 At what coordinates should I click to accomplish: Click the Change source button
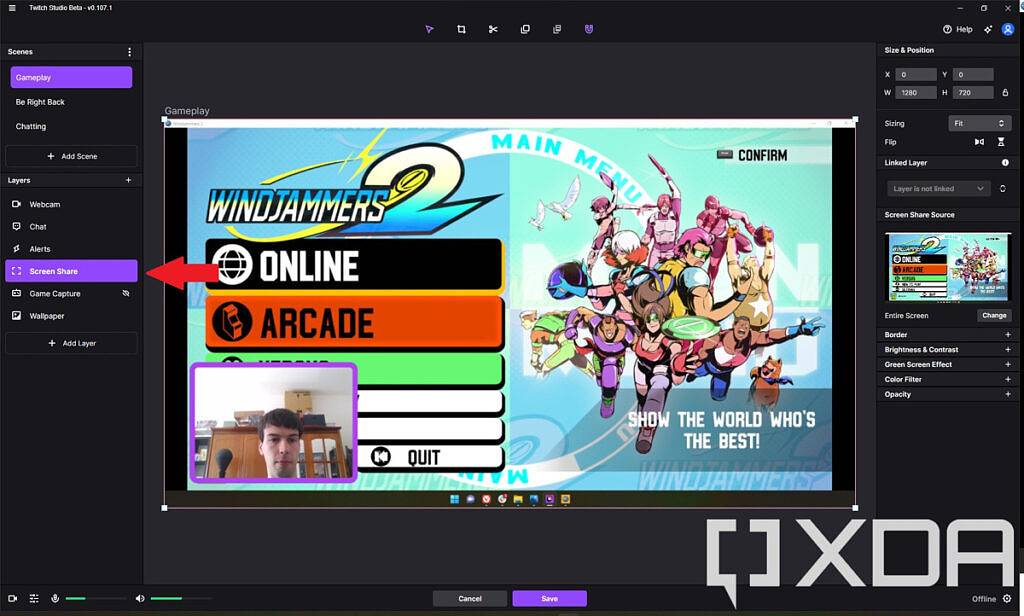tap(994, 316)
